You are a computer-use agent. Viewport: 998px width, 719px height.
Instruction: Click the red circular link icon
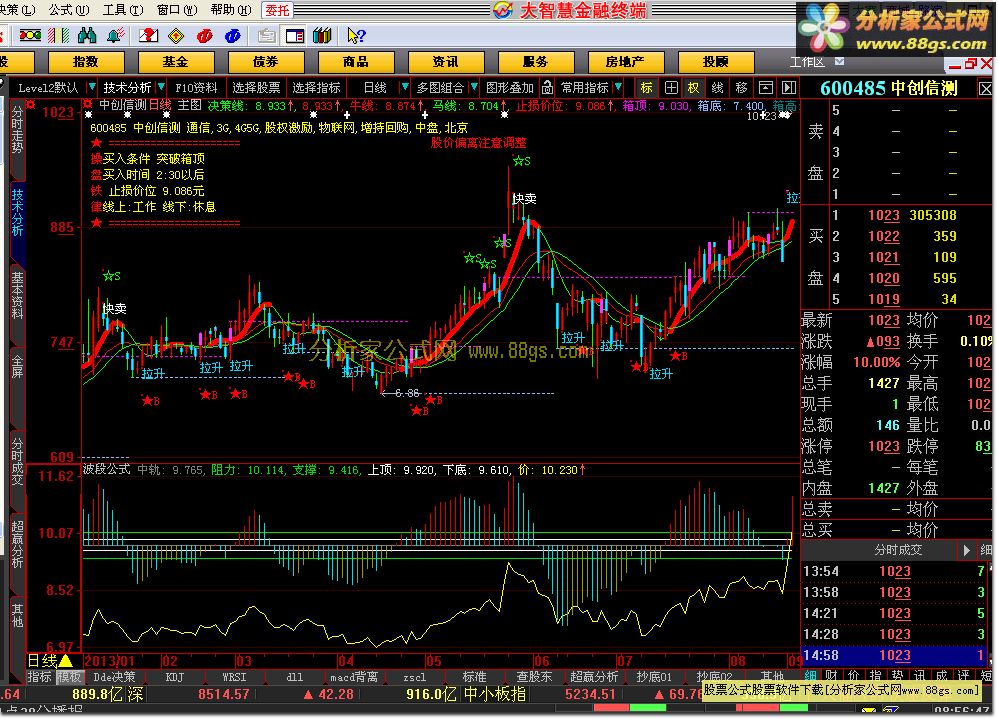(x=205, y=36)
